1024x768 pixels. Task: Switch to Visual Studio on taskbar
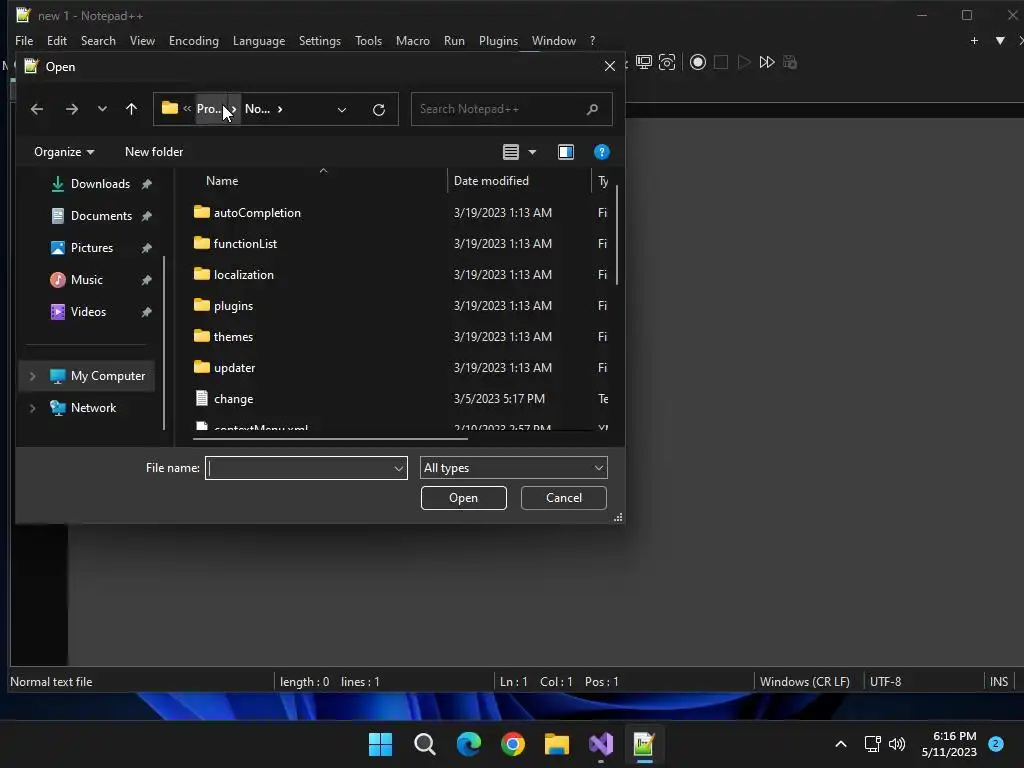[x=601, y=744]
